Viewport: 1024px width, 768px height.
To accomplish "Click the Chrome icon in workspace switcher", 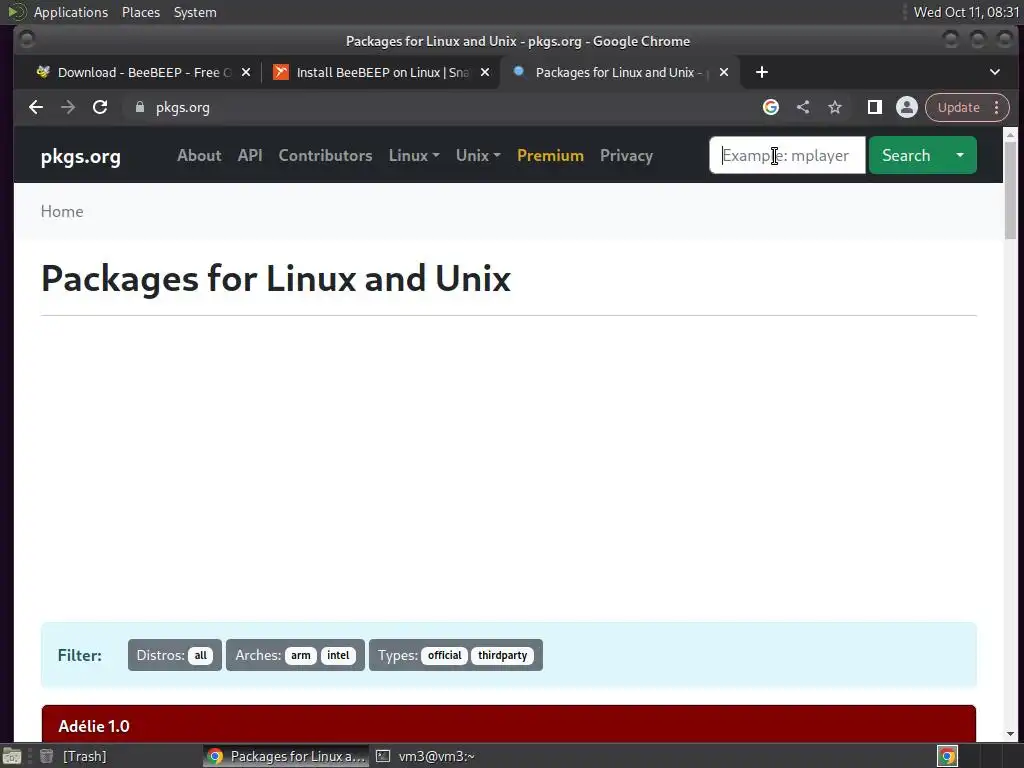I will 948,756.
